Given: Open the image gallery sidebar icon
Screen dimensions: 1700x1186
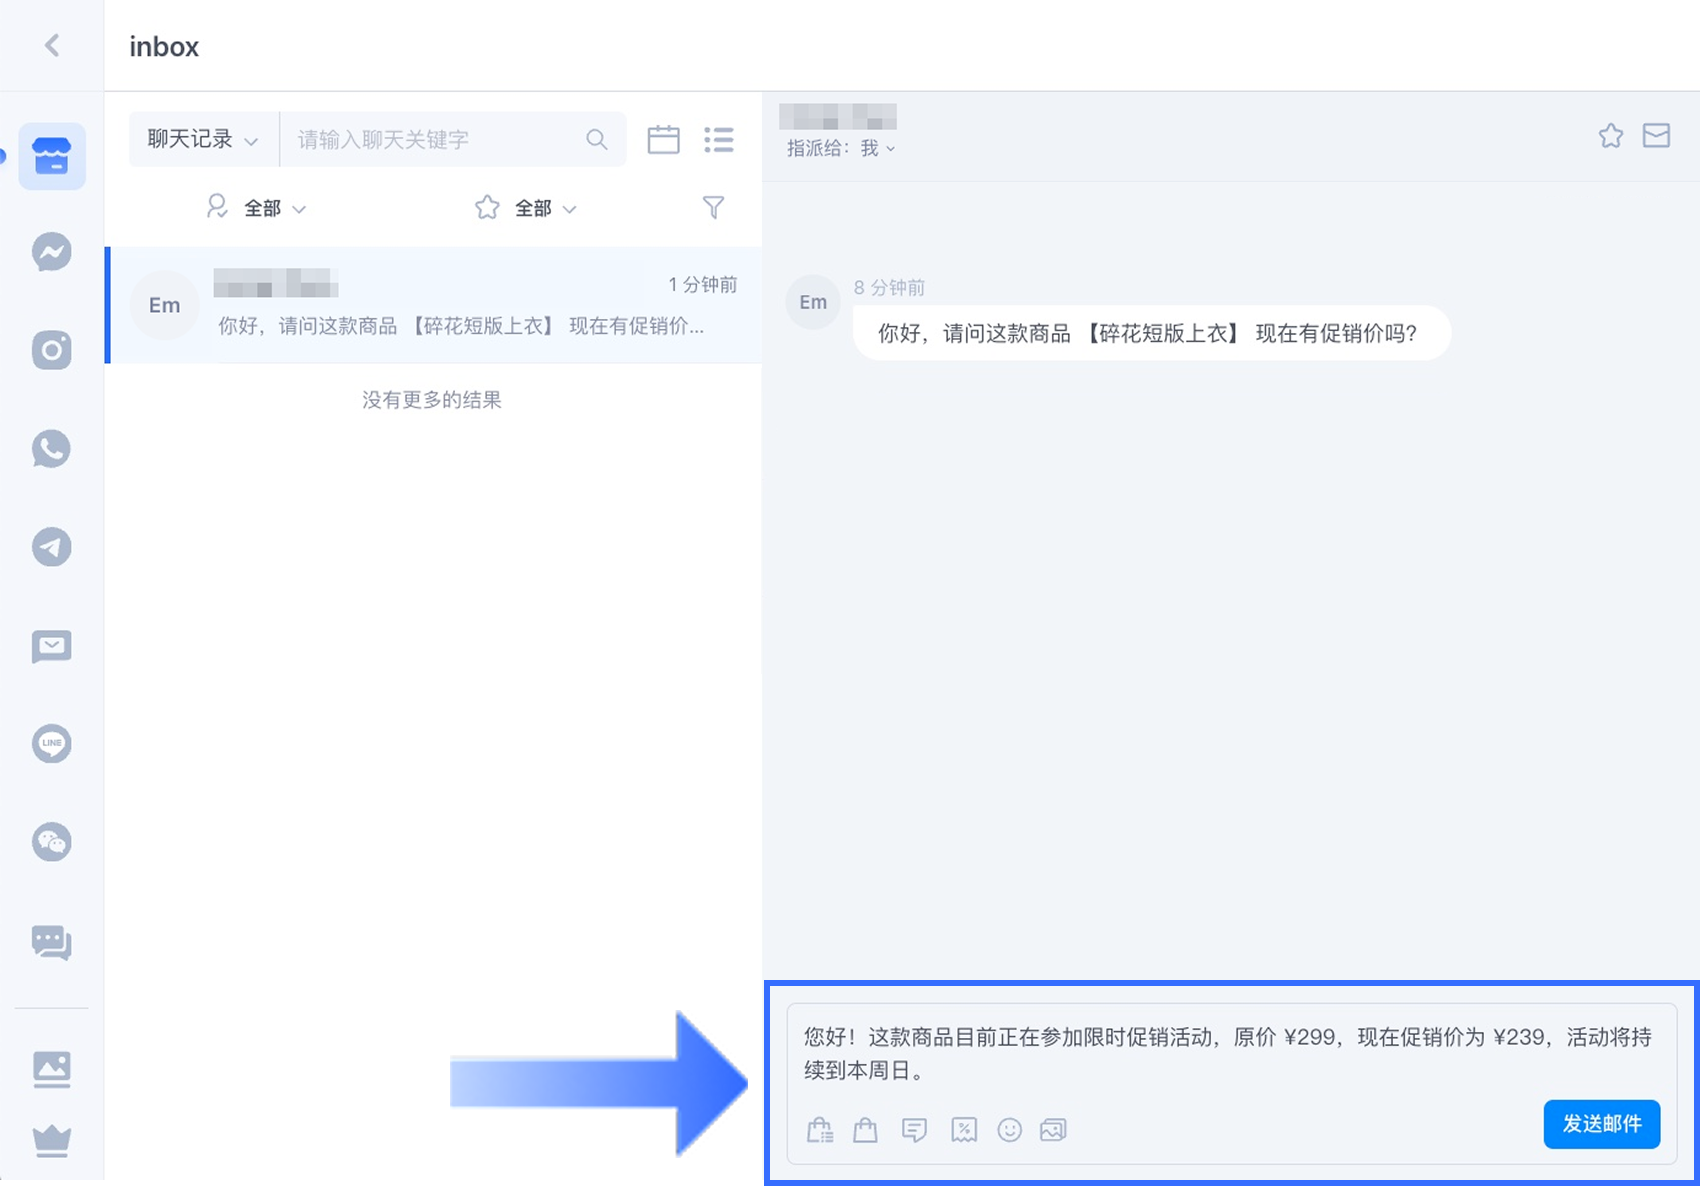Looking at the screenshot, I should click(x=52, y=1069).
